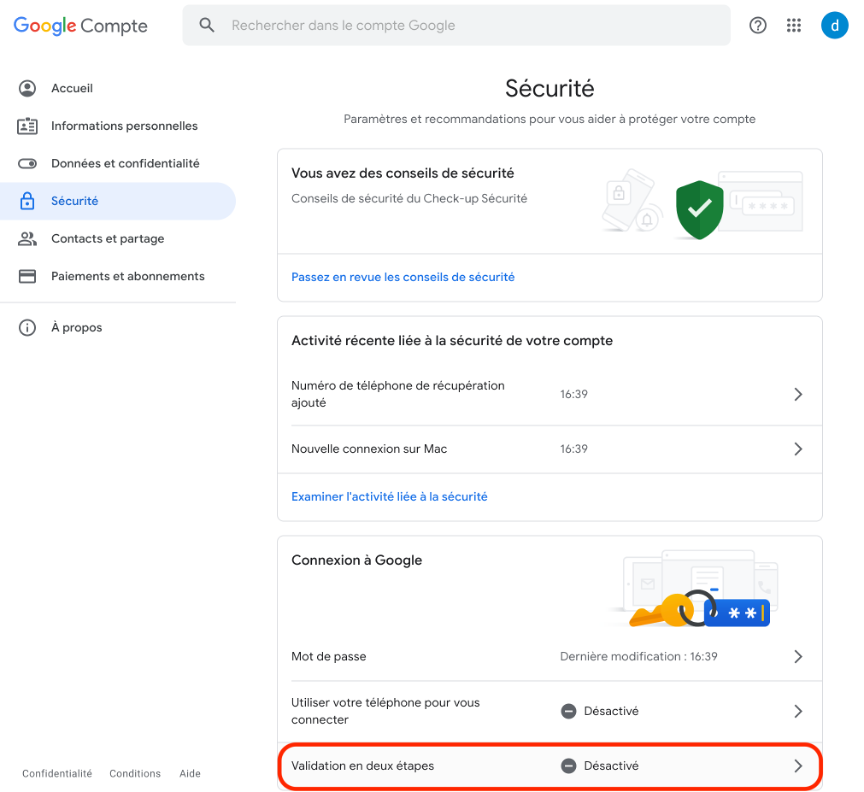Image resolution: width=864 pixels, height=792 pixels.
Task: Expand the Nouvelle connexion sur Mac chevron
Action: pyautogui.click(x=798, y=449)
